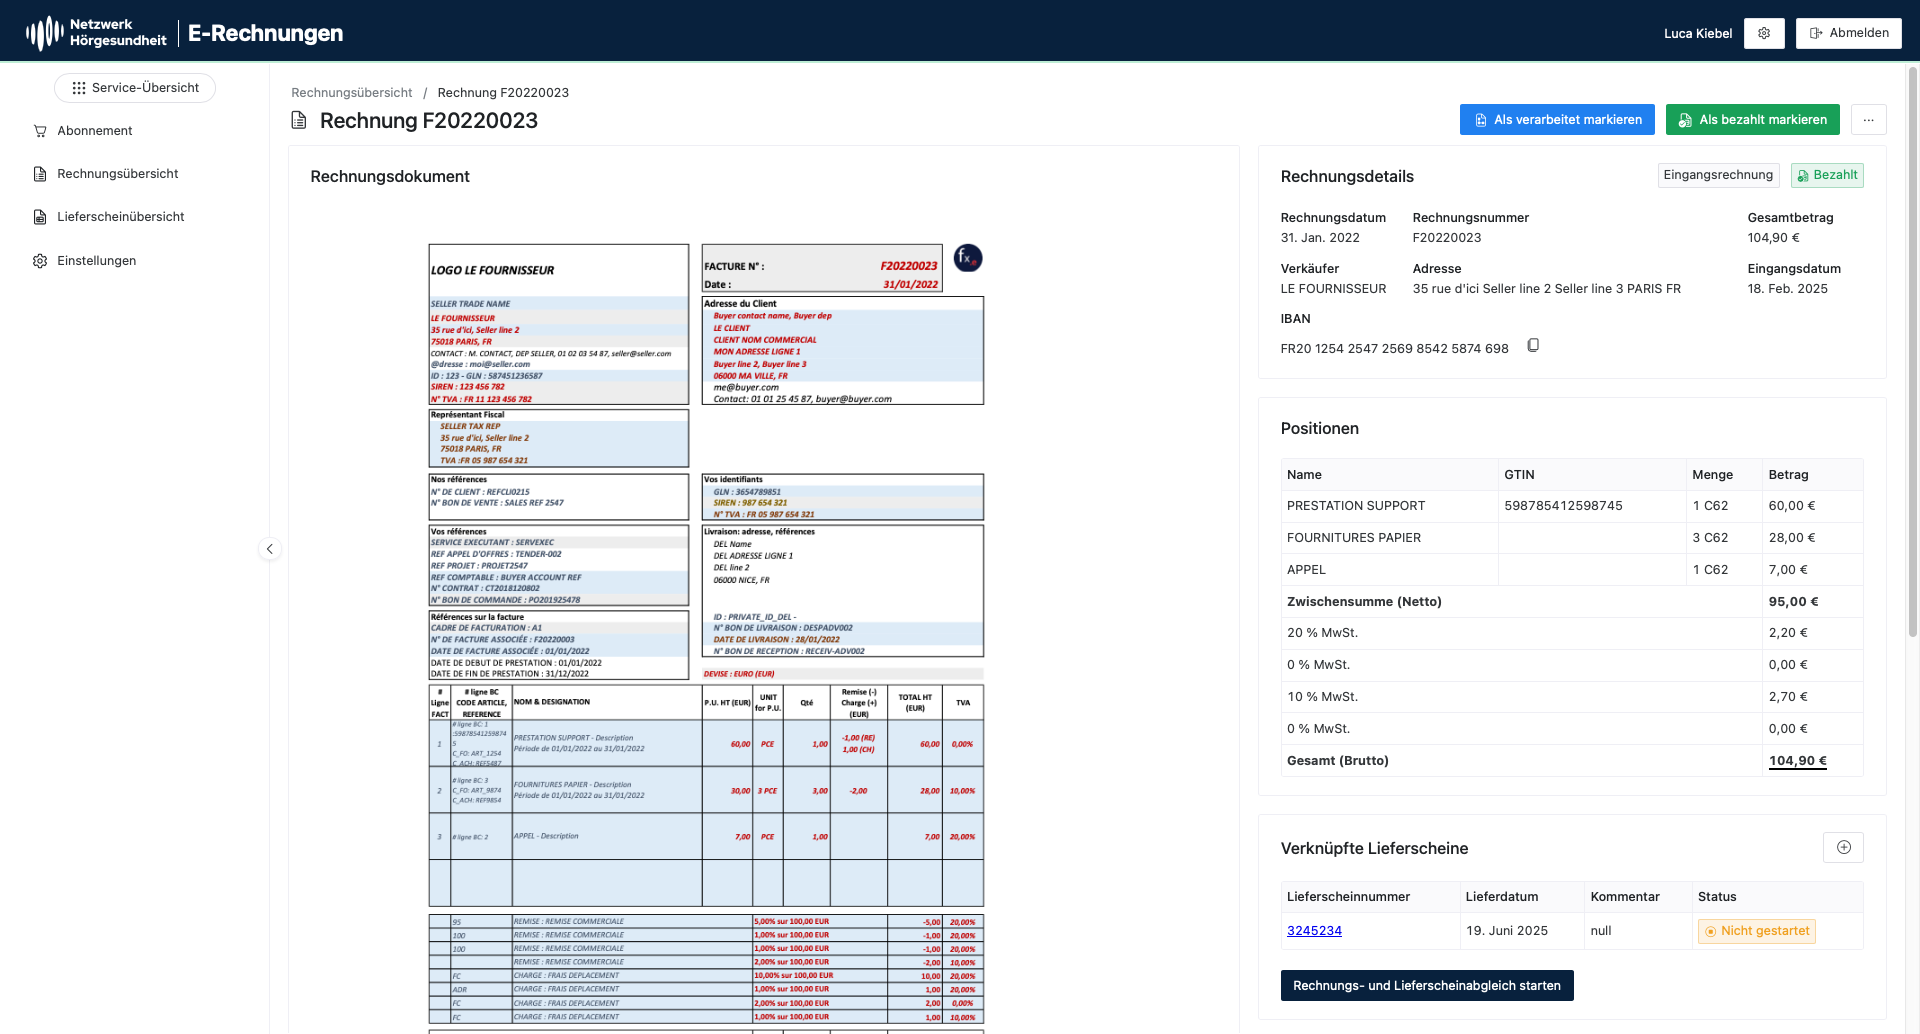Click the document icon next to Rechnungsübersicht
Viewport: 1920px width, 1034px height.
click(38, 173)
